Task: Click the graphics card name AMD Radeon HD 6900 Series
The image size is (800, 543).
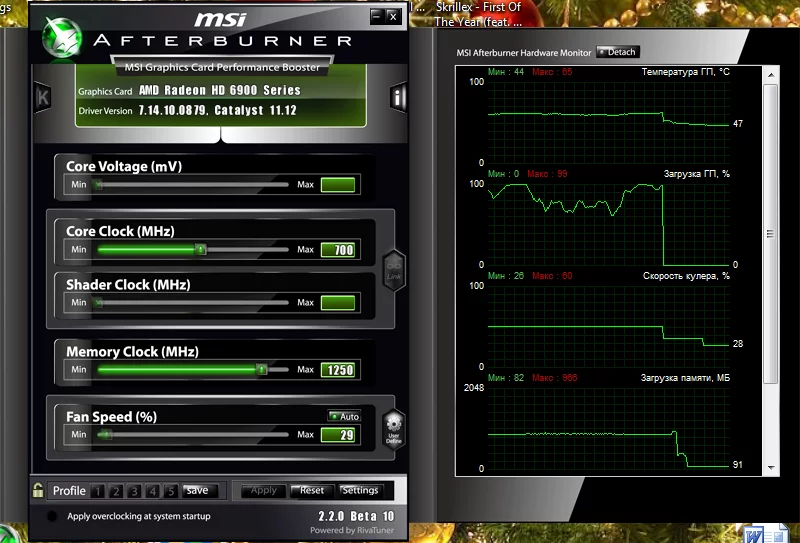Action: tap(219, 90)
